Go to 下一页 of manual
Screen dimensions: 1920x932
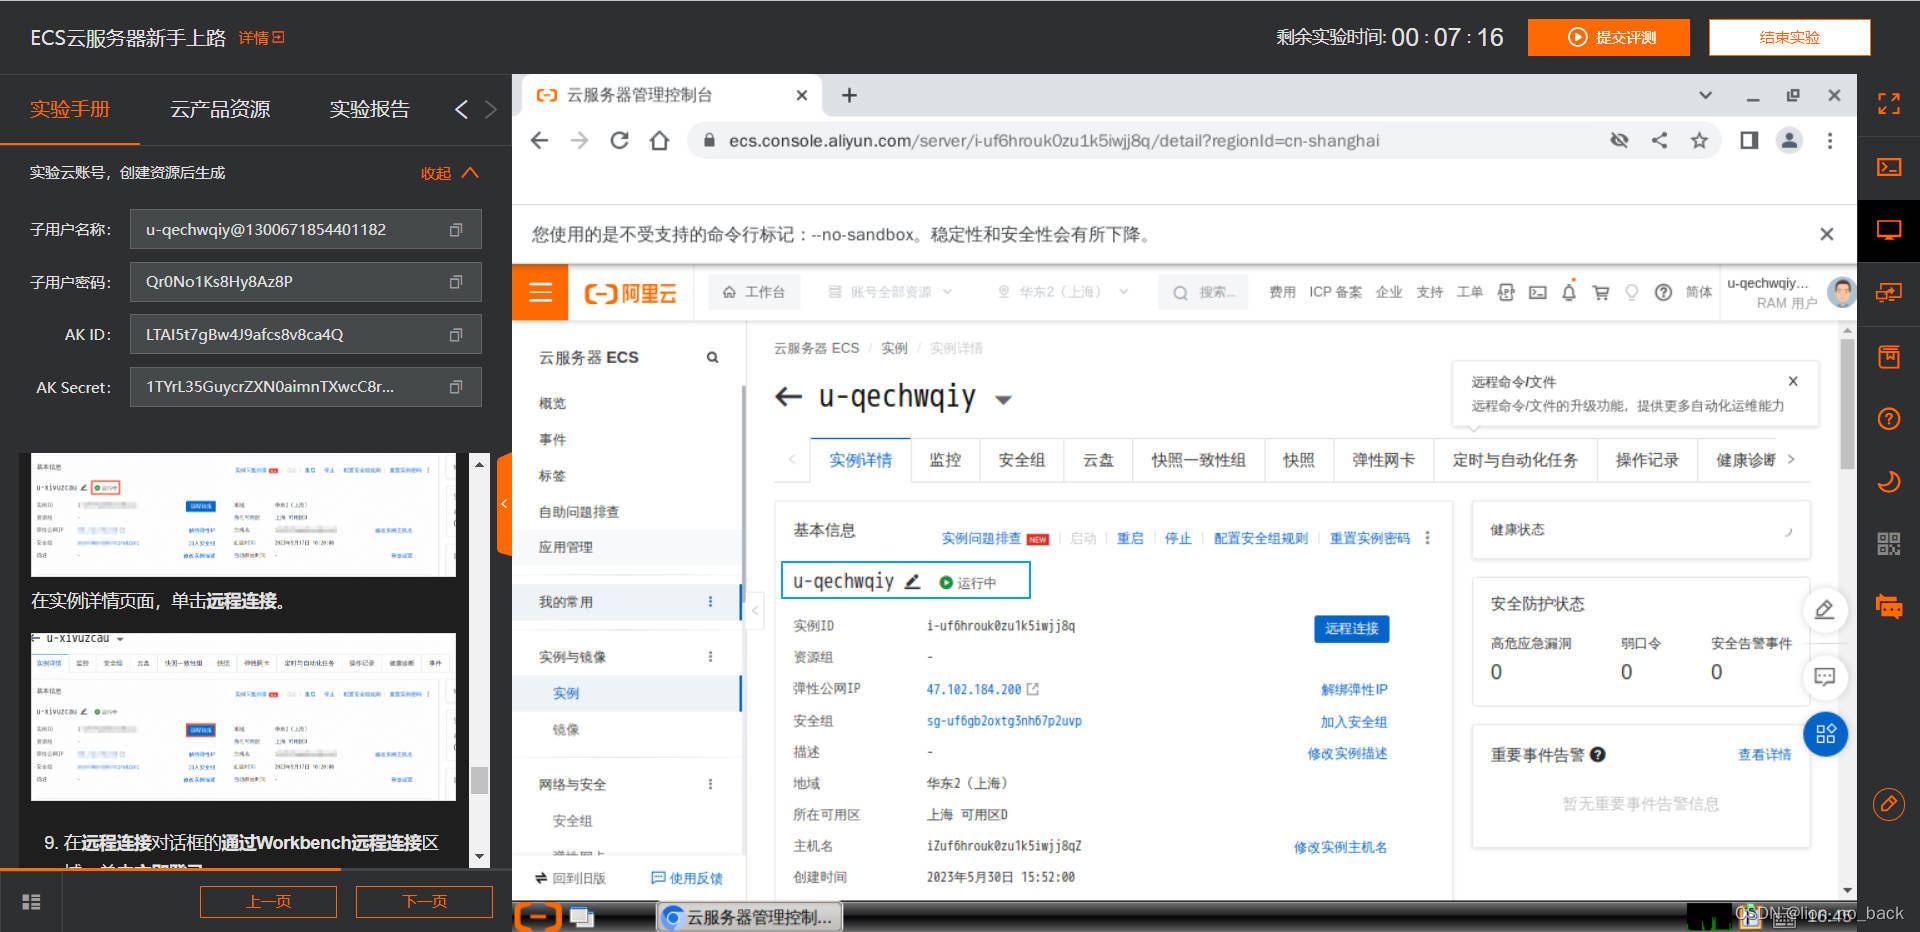[424, 901]
